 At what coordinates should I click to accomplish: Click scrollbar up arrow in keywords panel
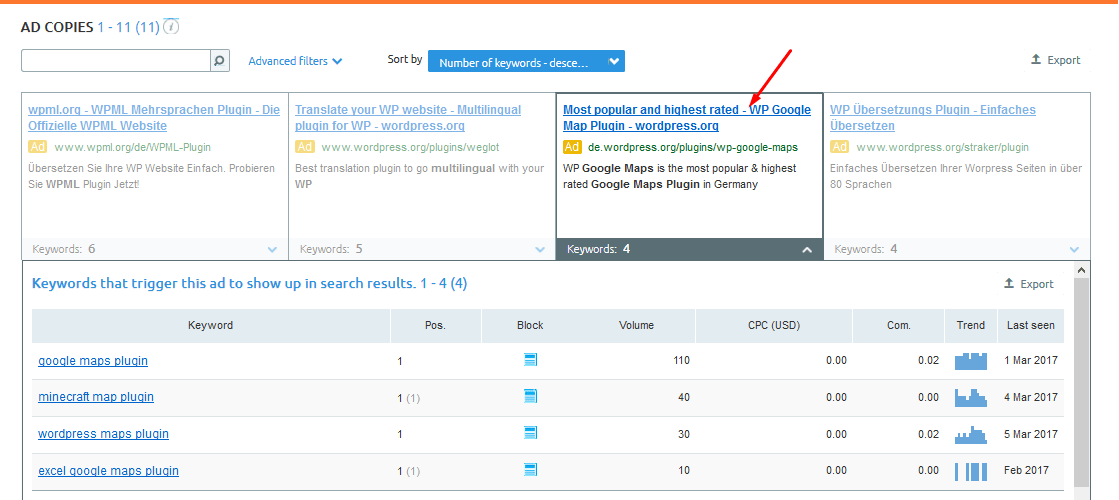coord(1082,270)
